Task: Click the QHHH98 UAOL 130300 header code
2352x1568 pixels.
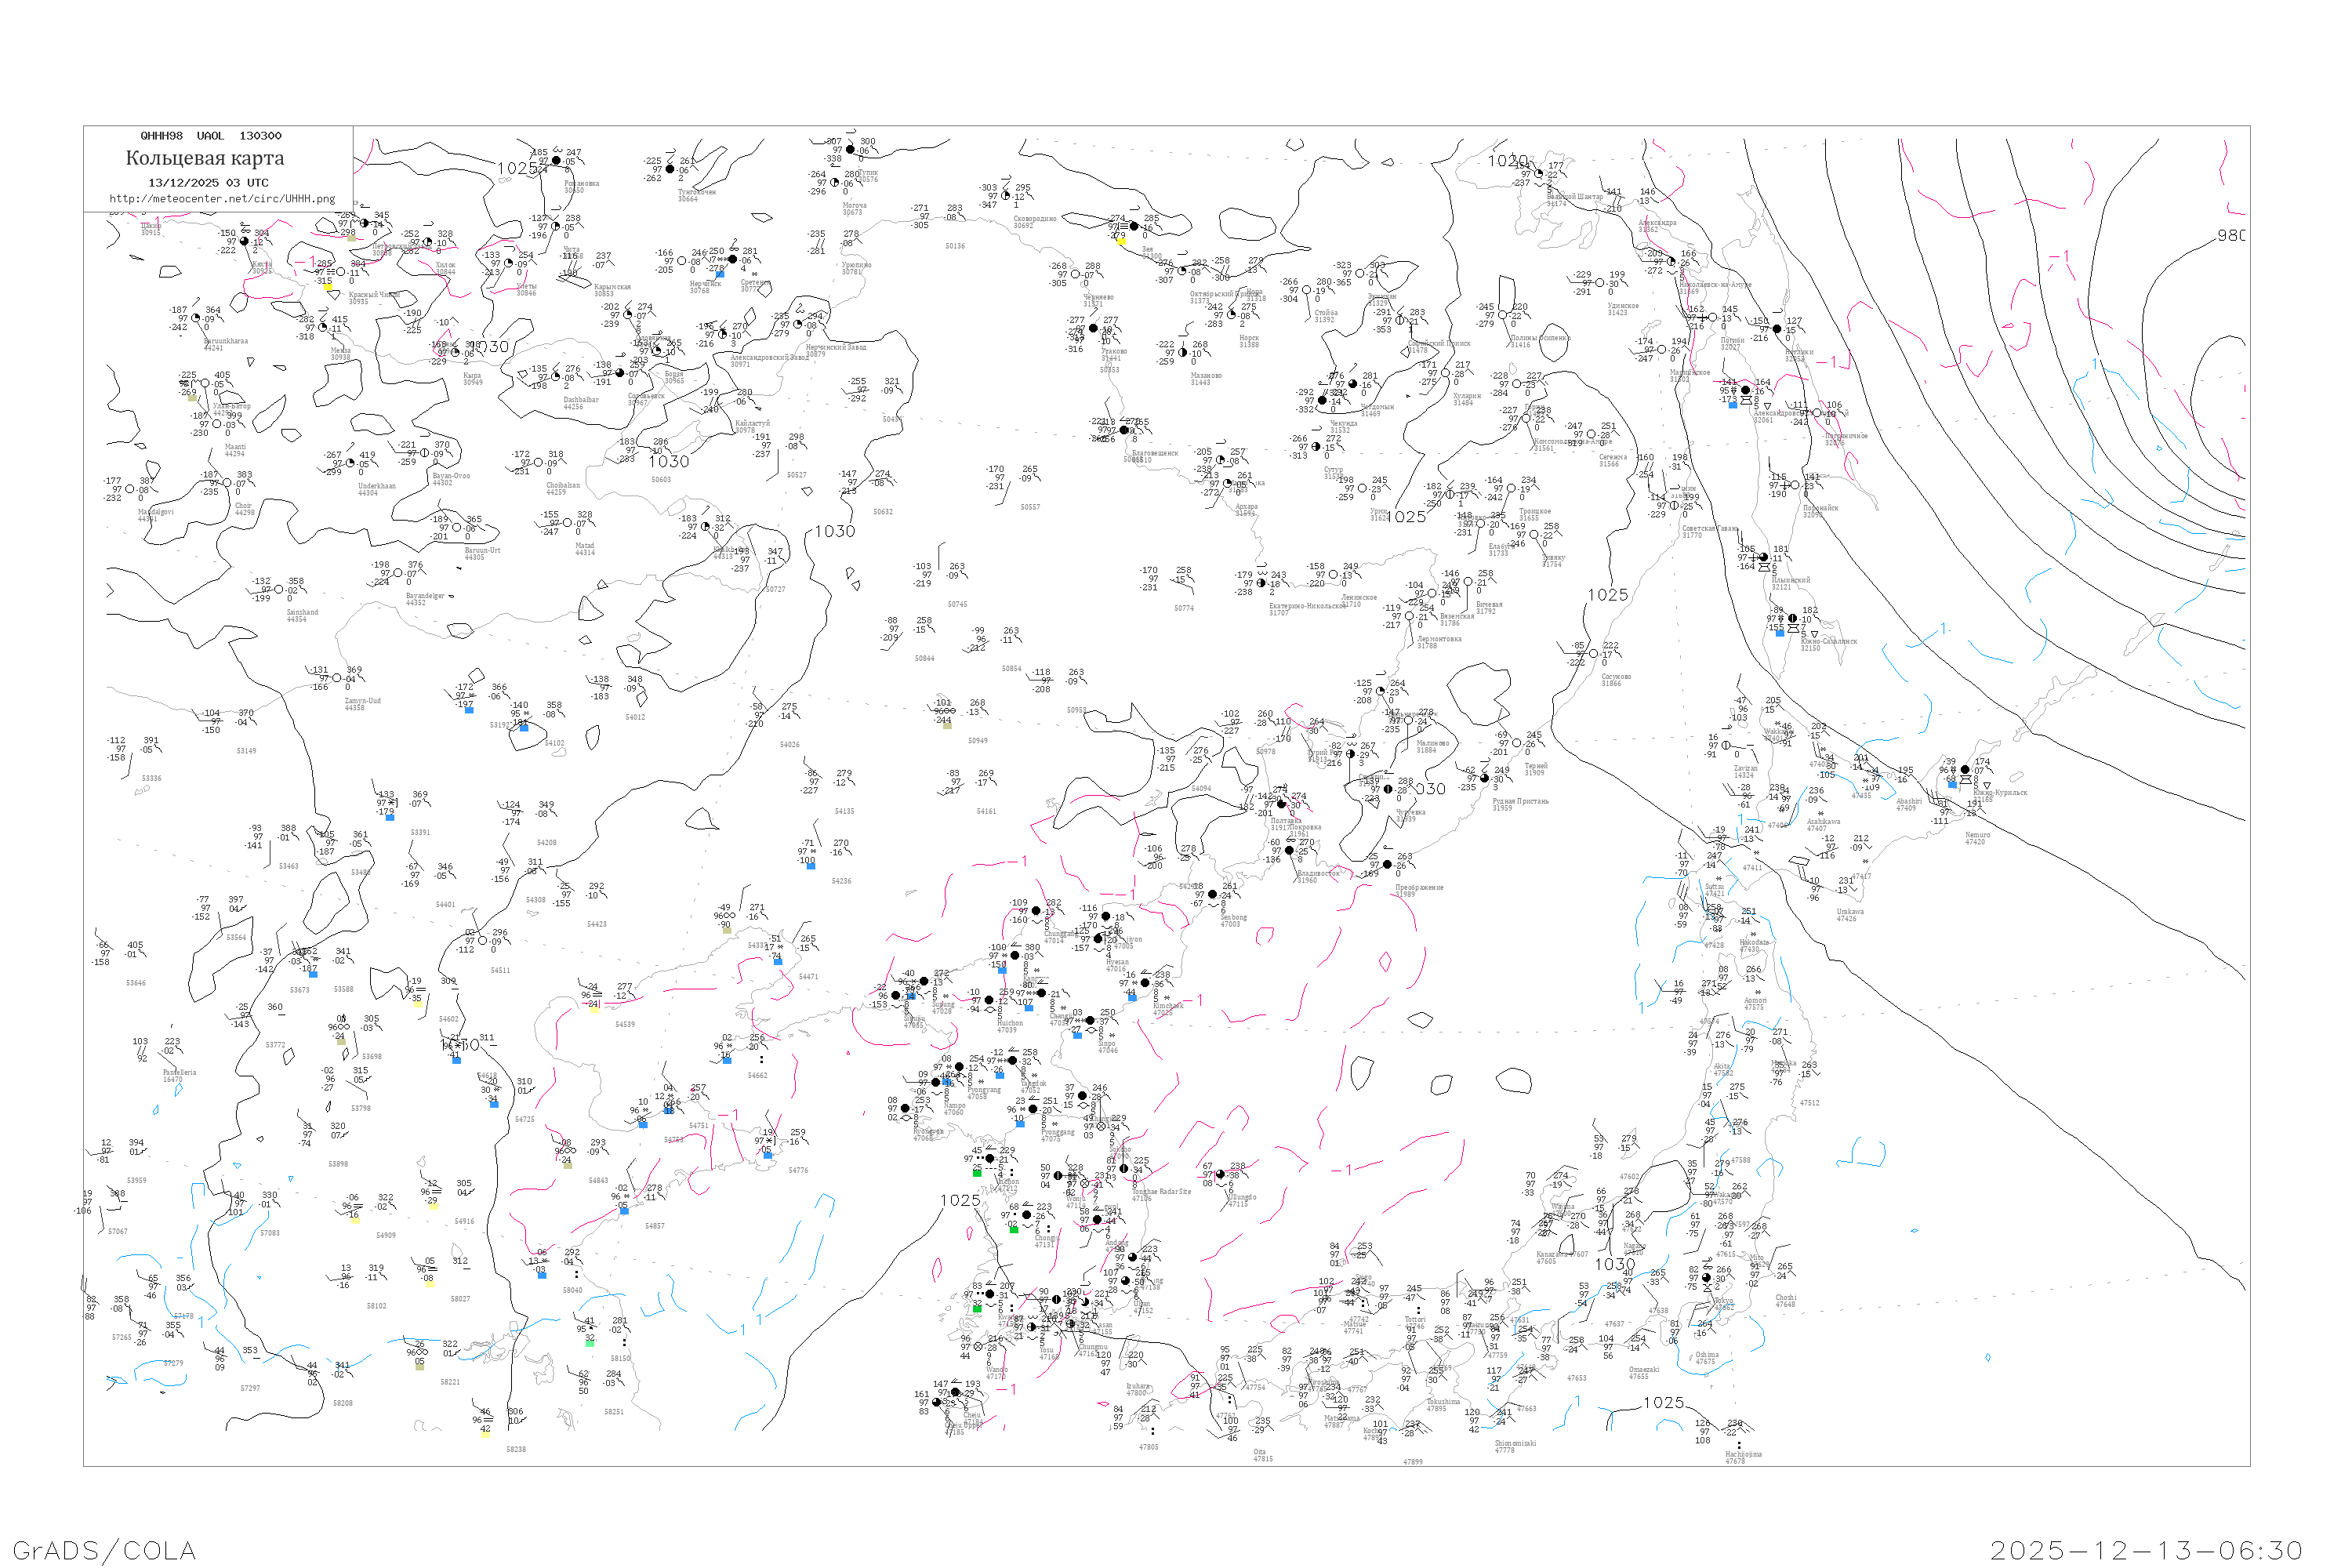Action: (211, 136)
